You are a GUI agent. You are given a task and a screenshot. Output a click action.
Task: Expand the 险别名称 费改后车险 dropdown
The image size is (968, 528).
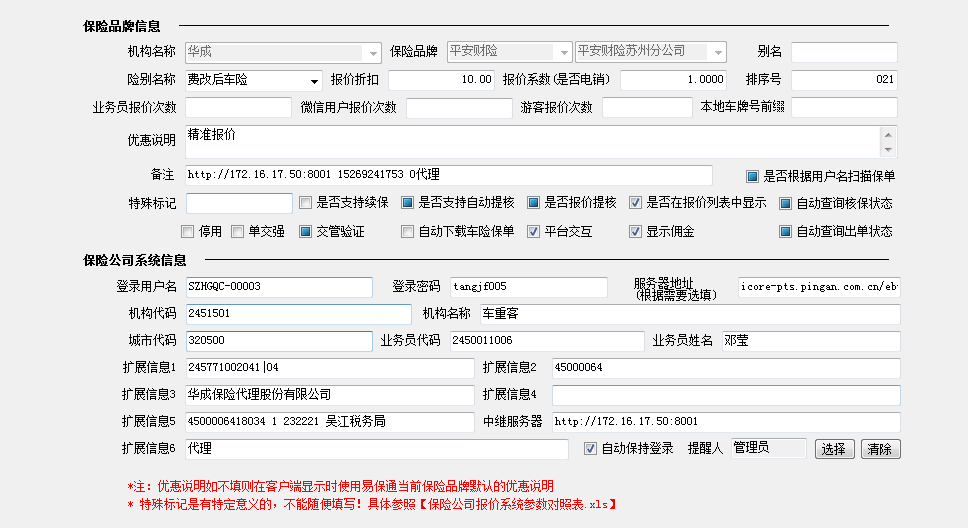[x=314, y=80]
